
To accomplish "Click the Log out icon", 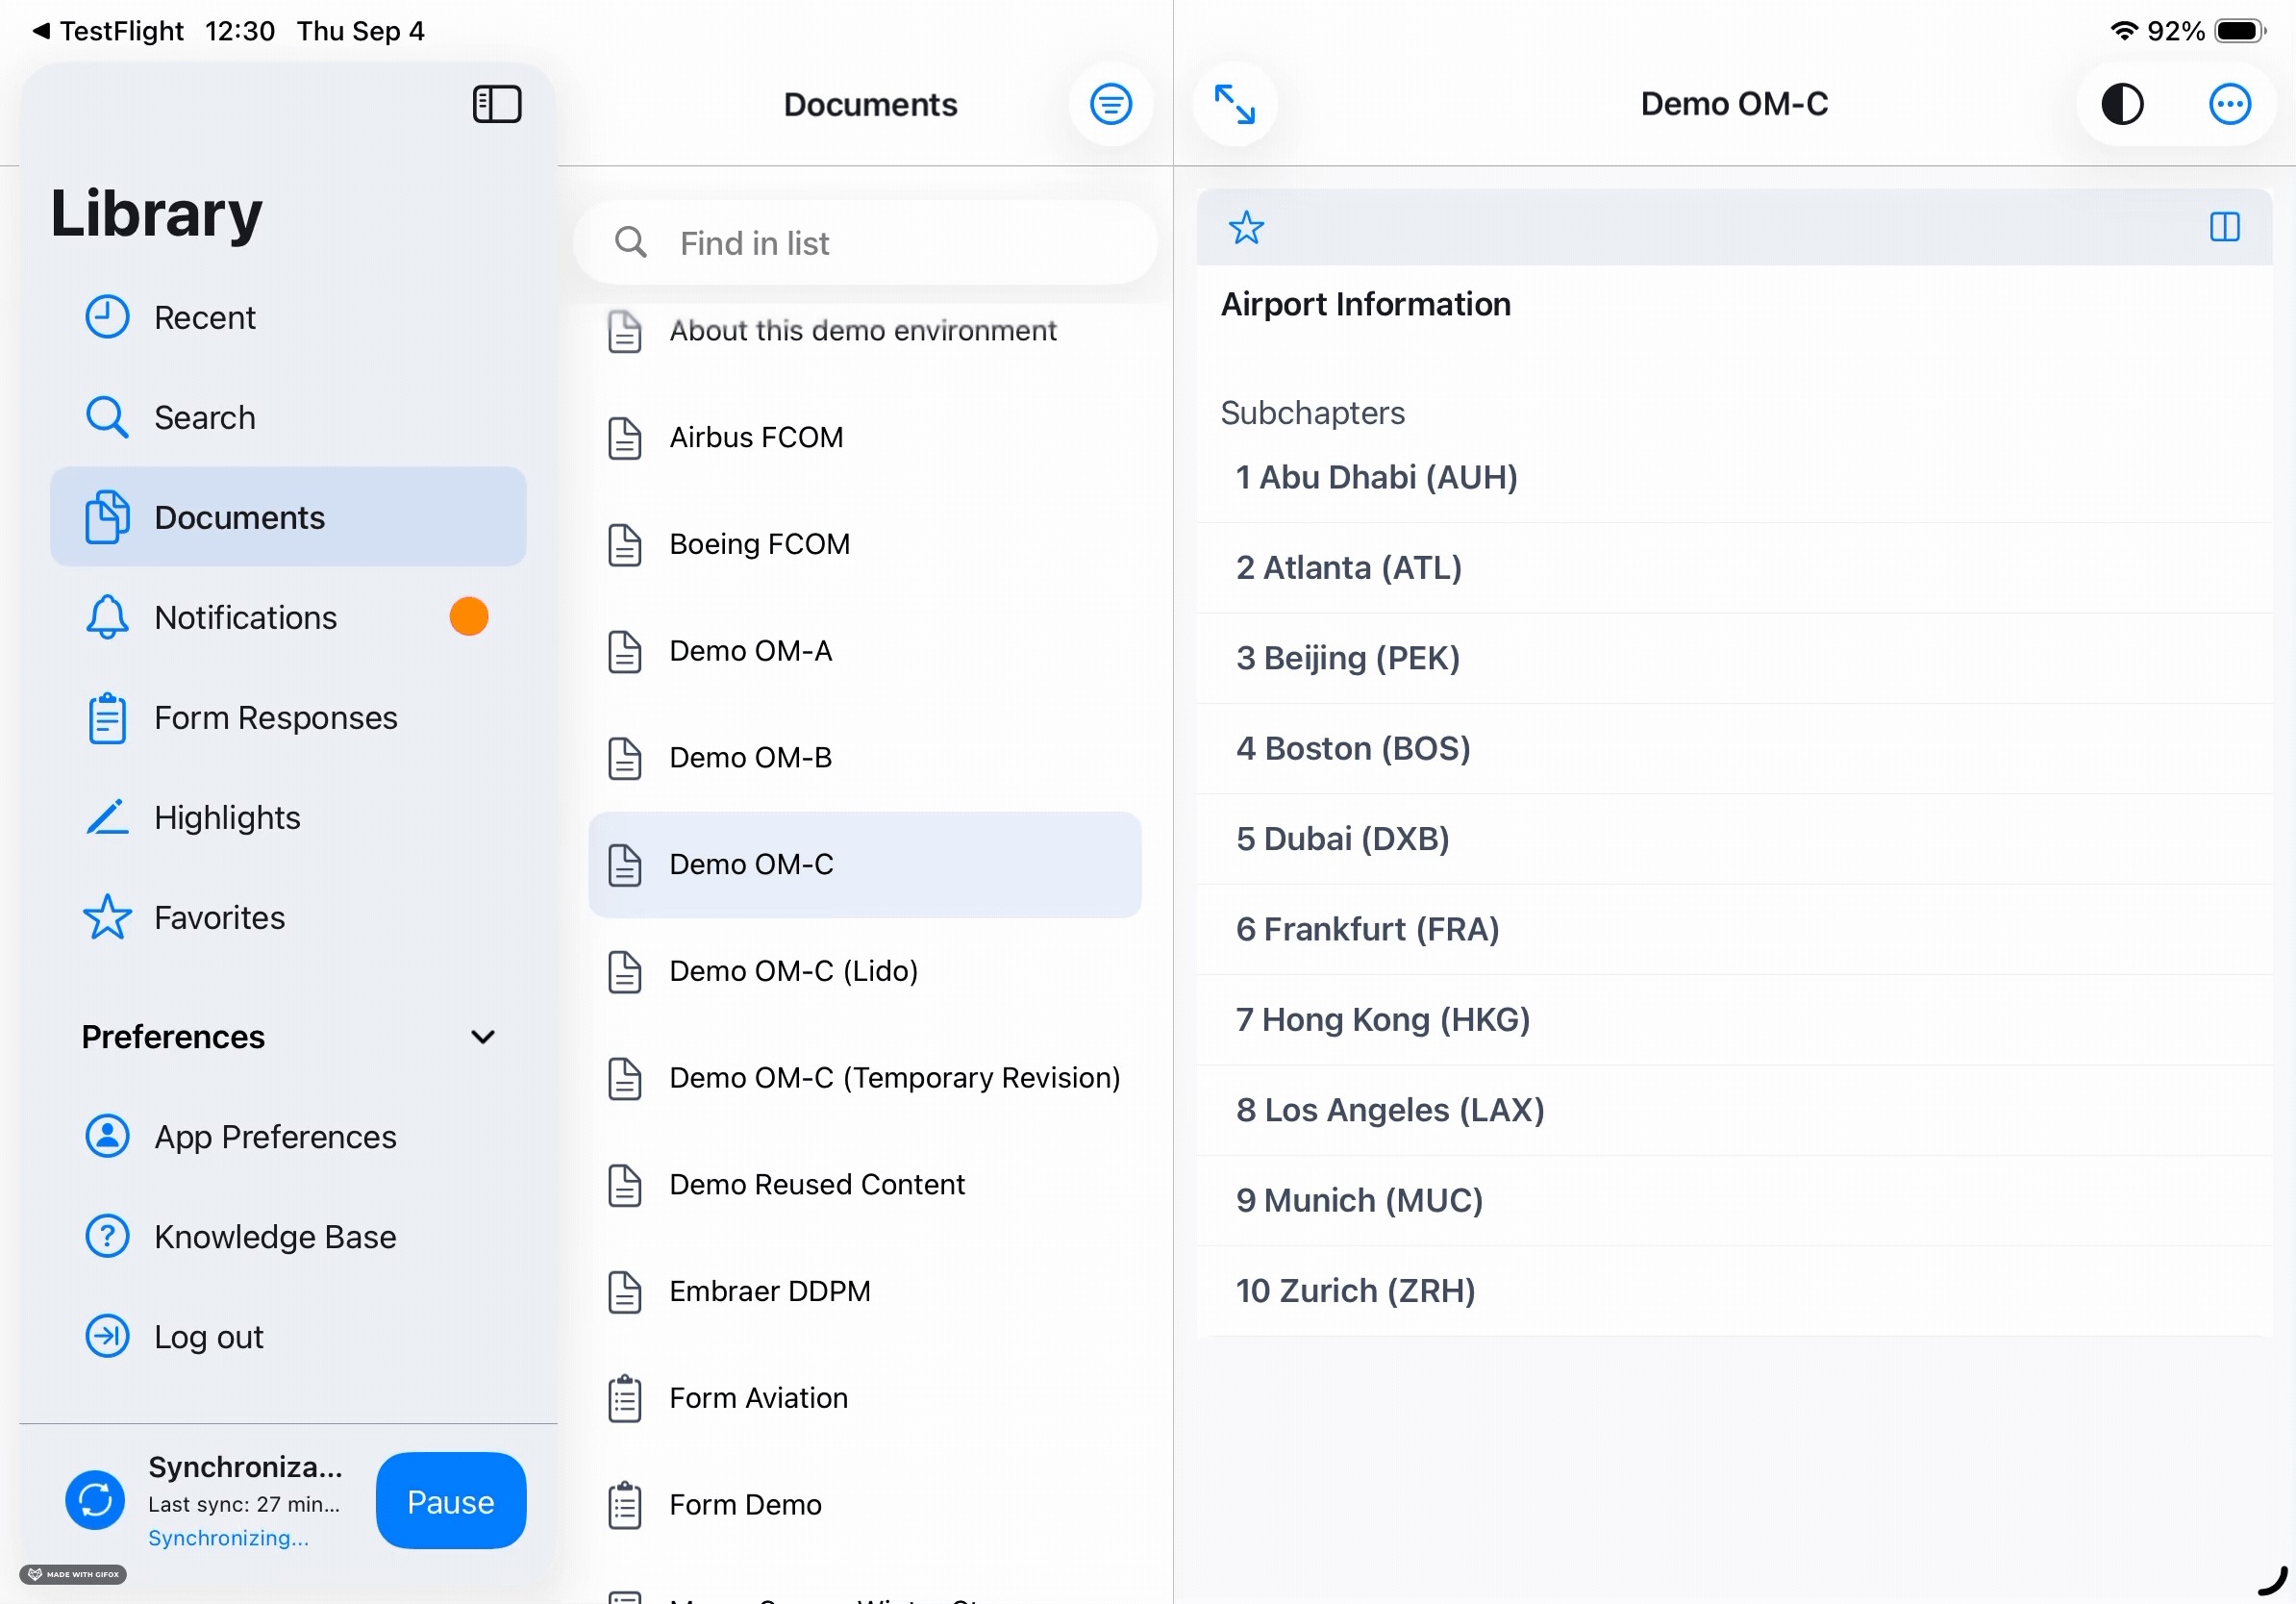I will tap(107, 1337).
